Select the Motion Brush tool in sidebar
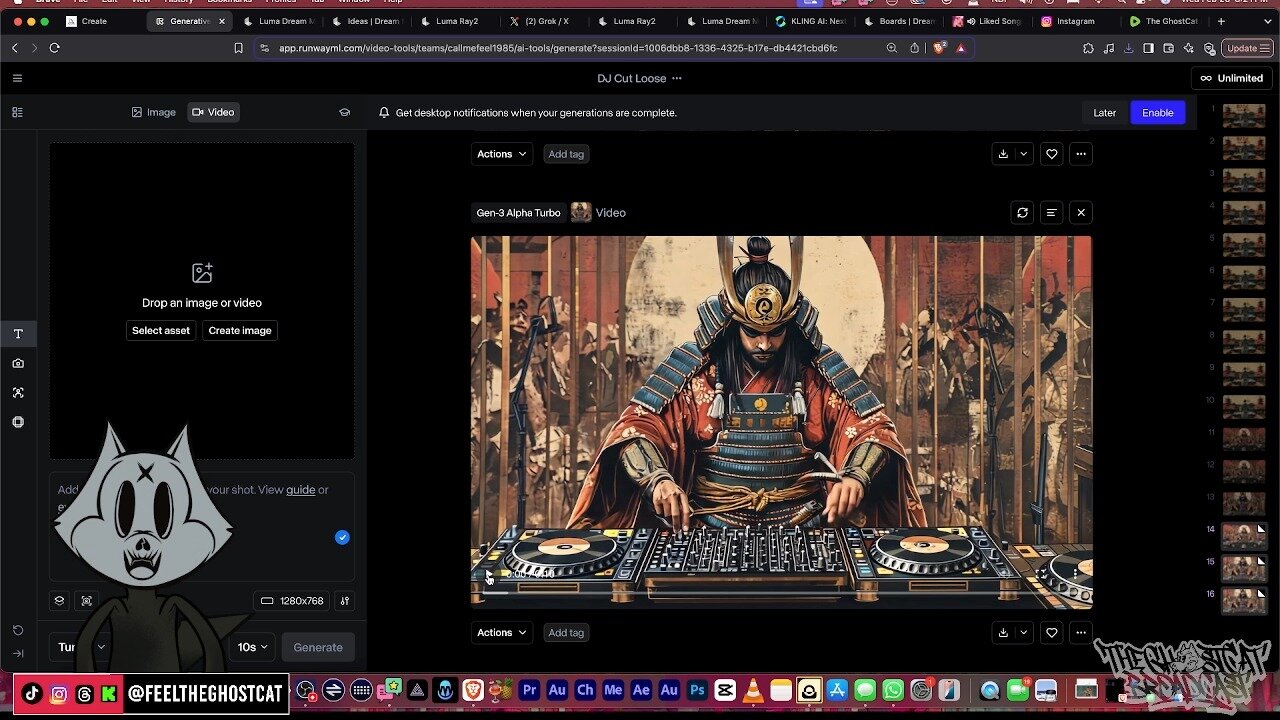Viewport: 1280px width, 720px height. pyautogui.click(x=18, y=393)
